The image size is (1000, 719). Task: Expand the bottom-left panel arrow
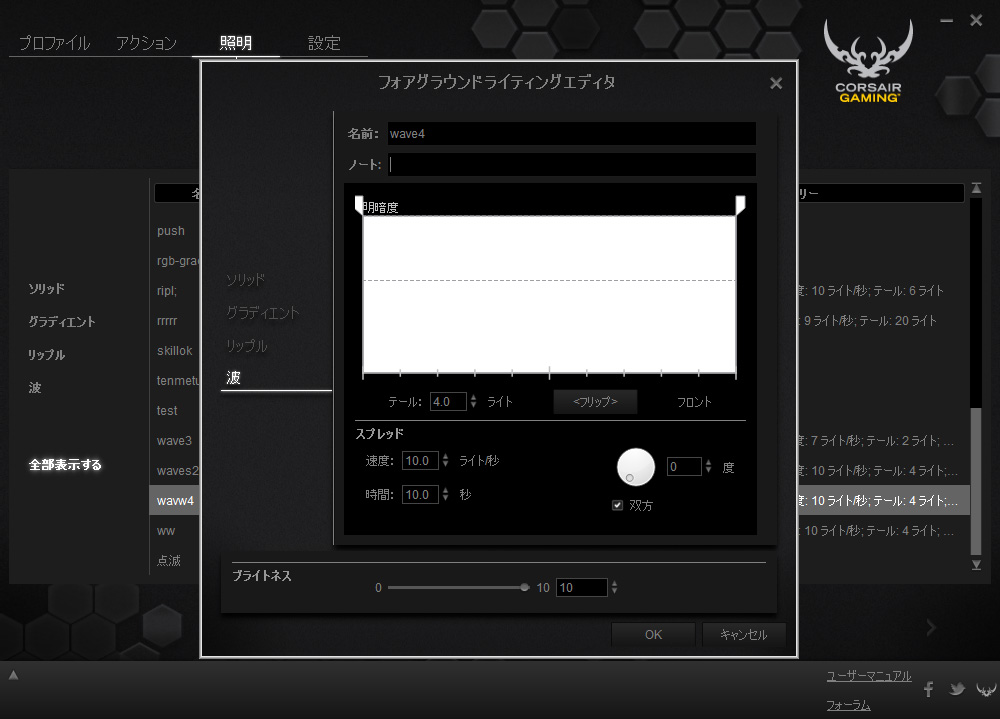pyautogui.click(x=14, y=675)
